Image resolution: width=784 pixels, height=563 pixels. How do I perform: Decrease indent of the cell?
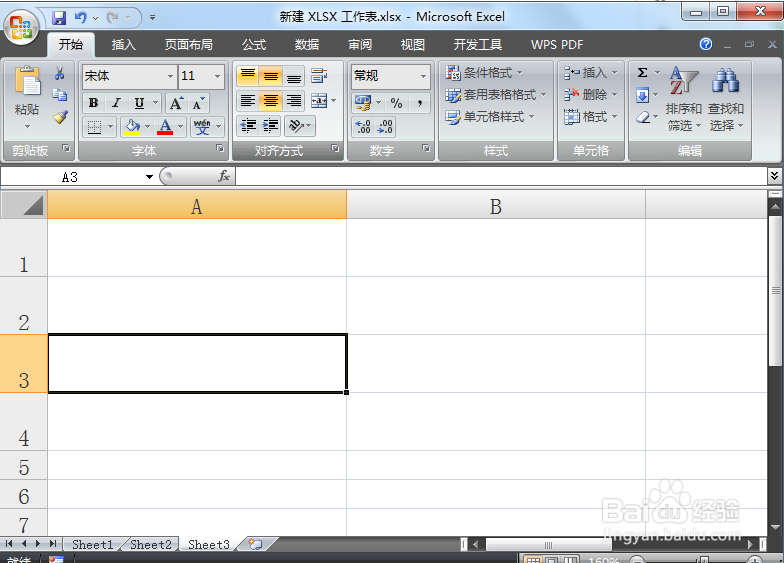pyautogui.click(x=248, y=126)
